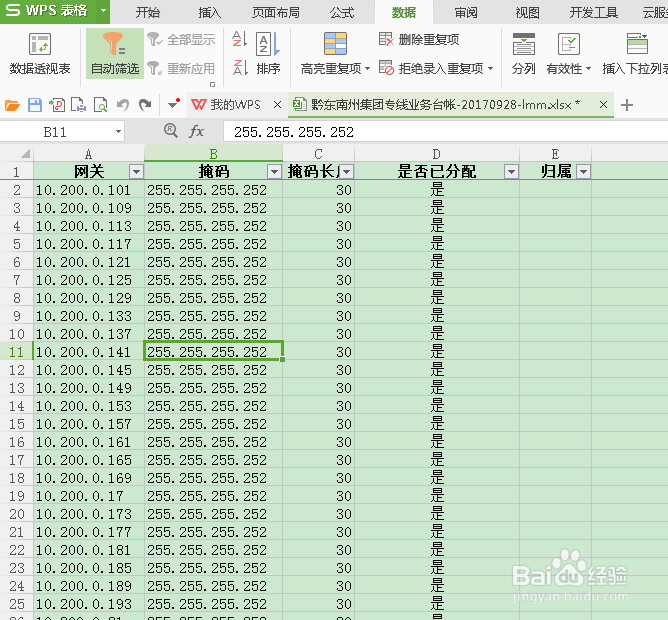The width and height of the screenshot is (668, 620).
Task: Open Highlight Duplicates (高亮重复项) menu
Action: click(335, 54)
